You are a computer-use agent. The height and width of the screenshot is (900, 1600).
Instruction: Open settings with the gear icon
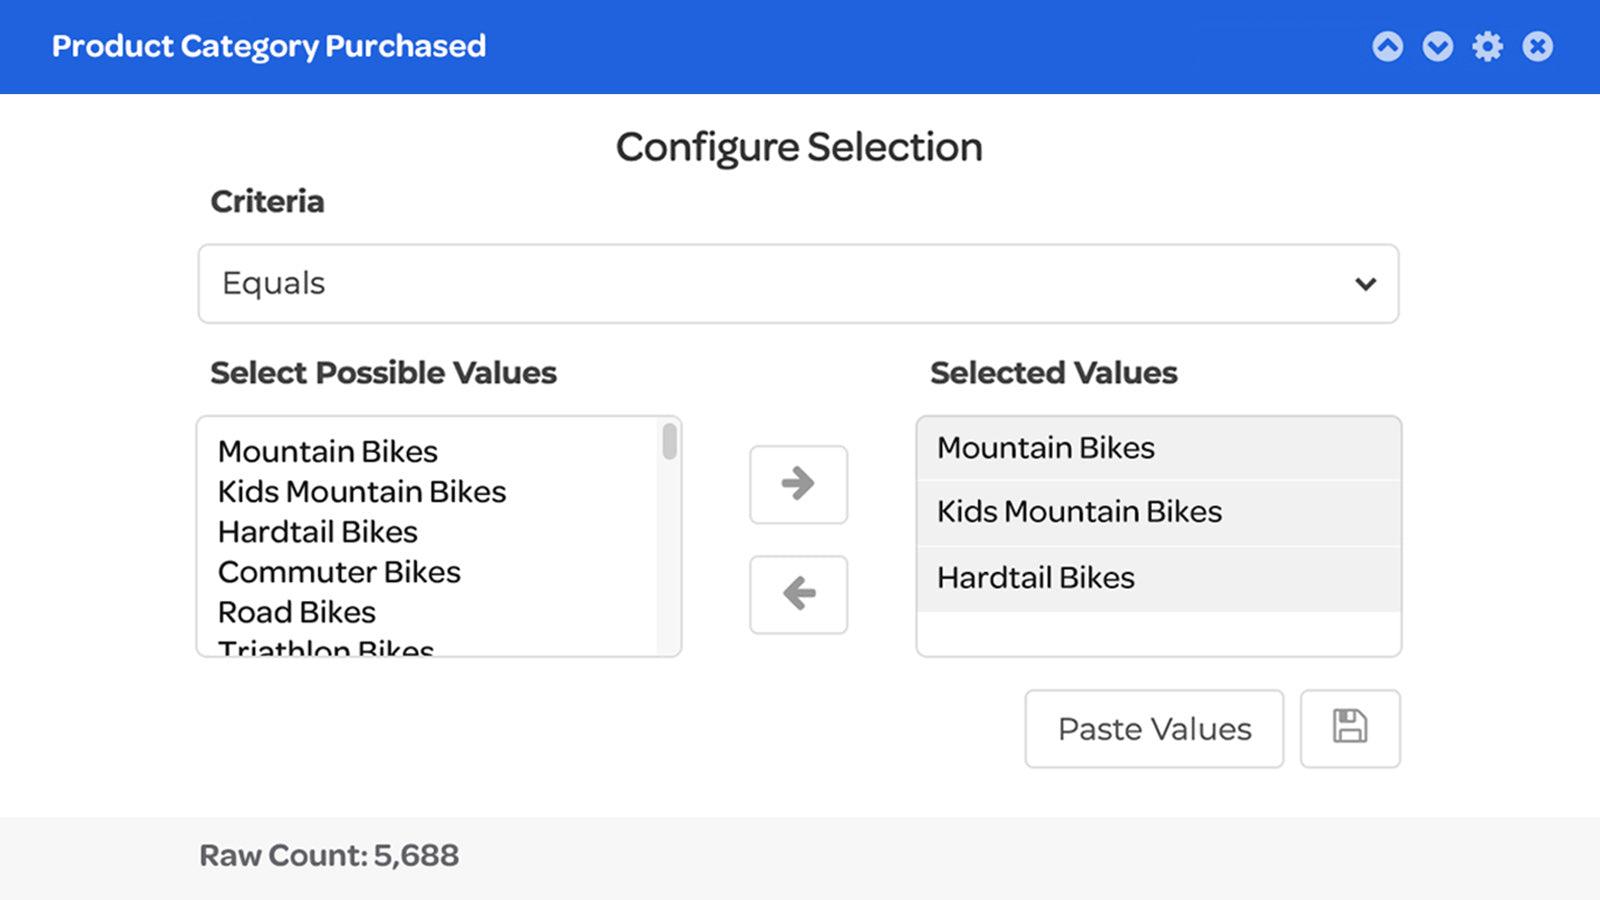coord(1487,46)
